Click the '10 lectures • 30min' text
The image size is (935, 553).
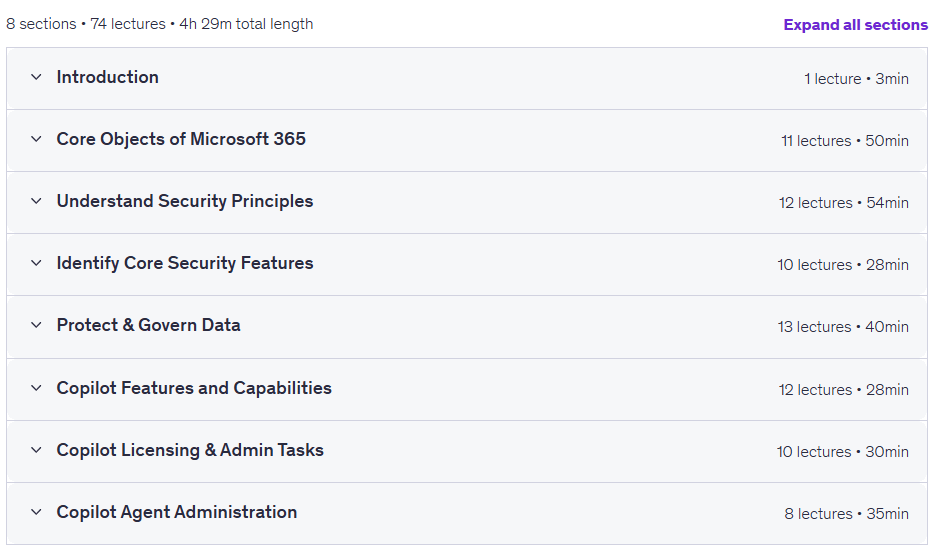843,452
